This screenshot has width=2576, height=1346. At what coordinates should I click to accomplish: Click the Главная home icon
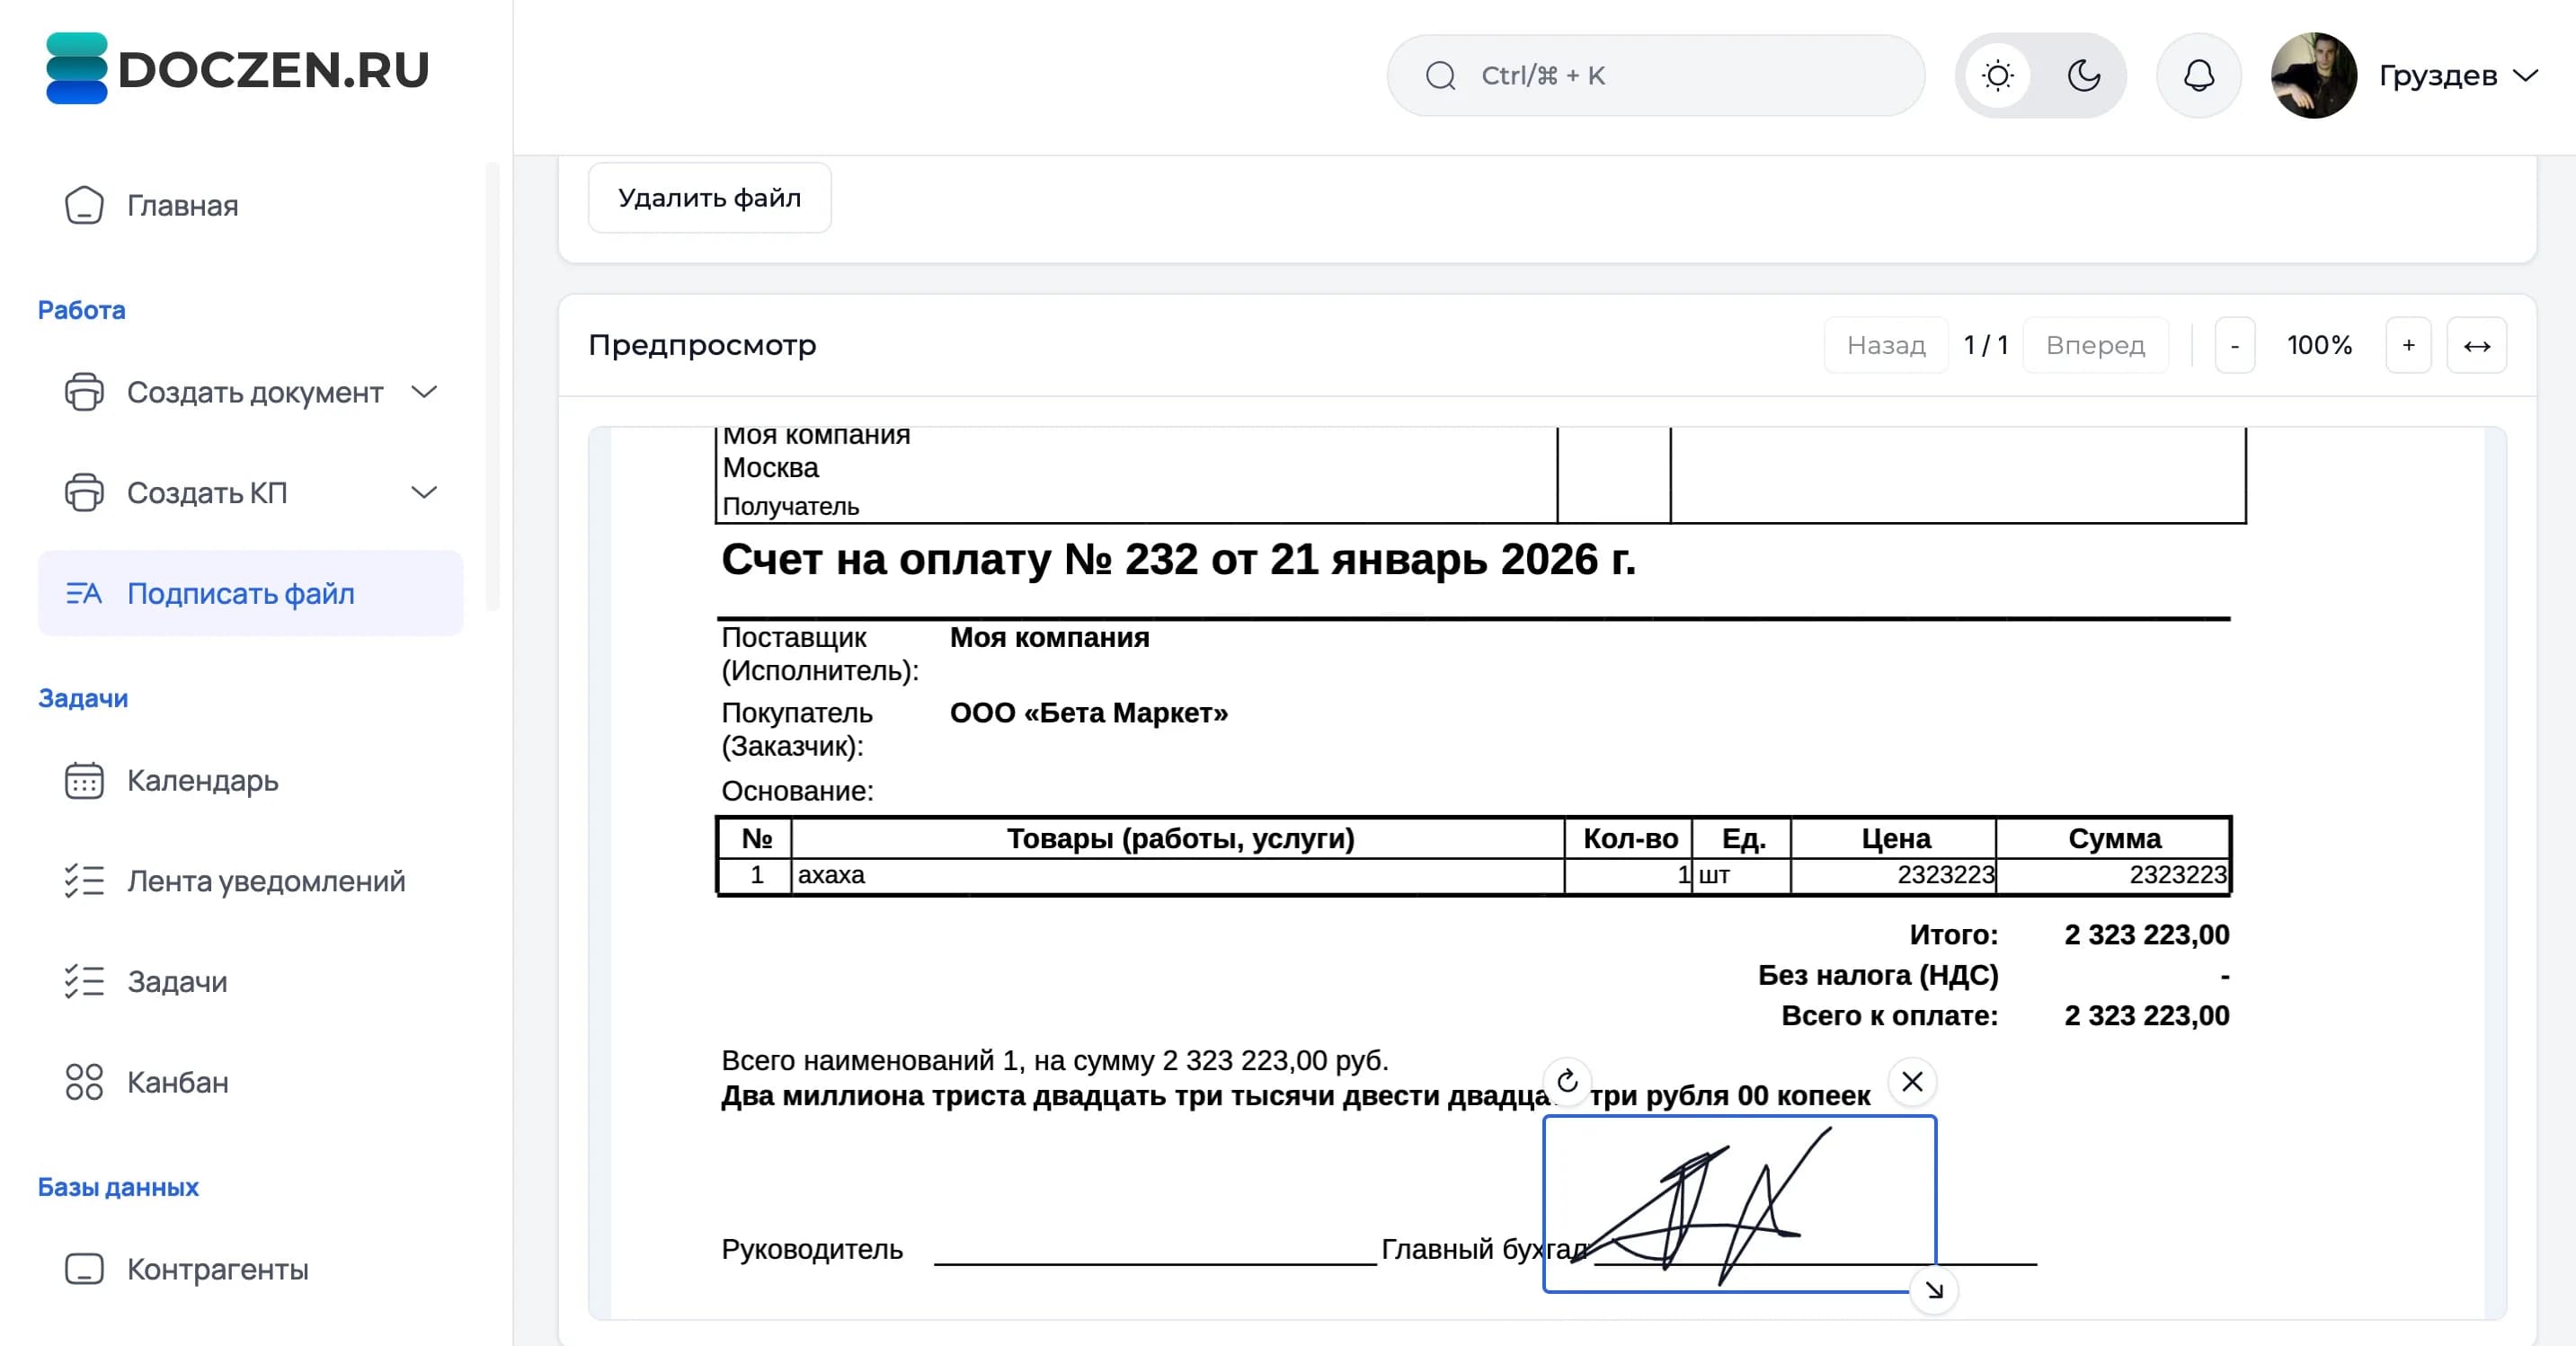coord(84,206)
